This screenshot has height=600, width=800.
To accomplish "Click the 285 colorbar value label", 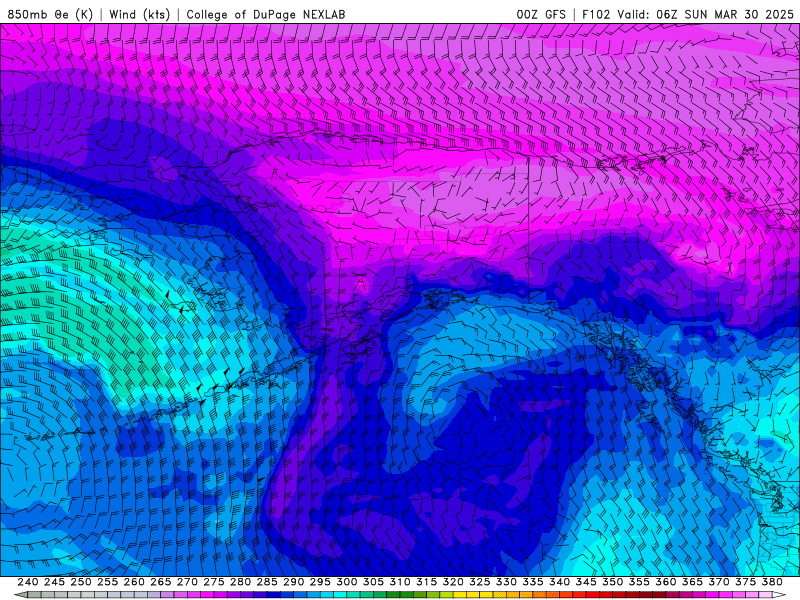I will pyautogui.click(x=267, y=582).
